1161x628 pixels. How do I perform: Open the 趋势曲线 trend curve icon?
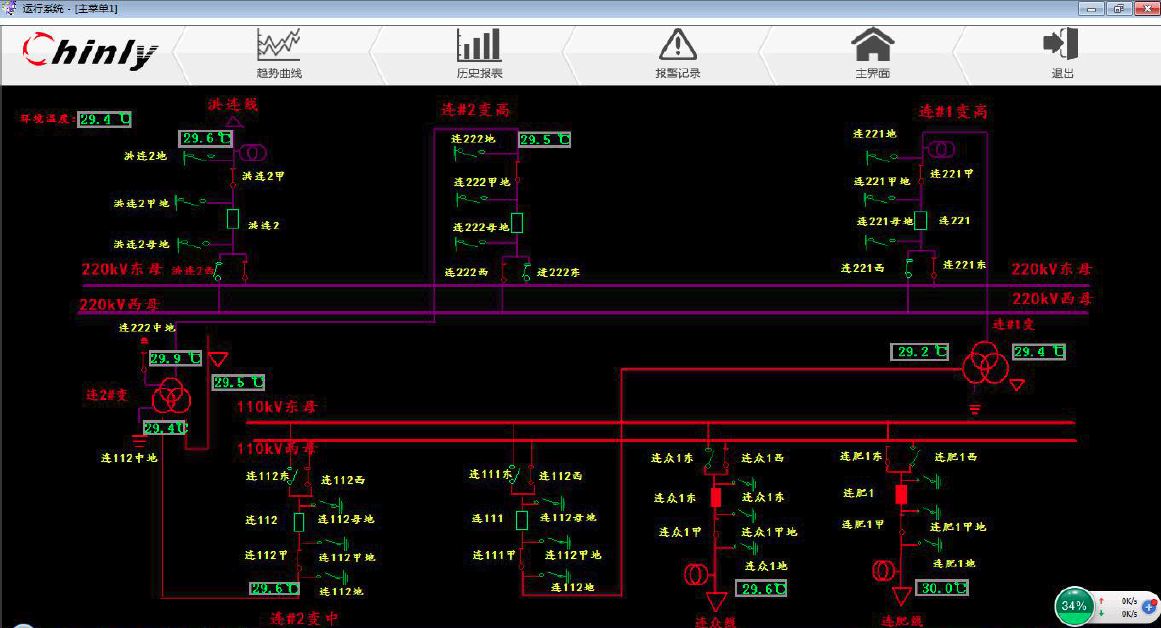278,44
